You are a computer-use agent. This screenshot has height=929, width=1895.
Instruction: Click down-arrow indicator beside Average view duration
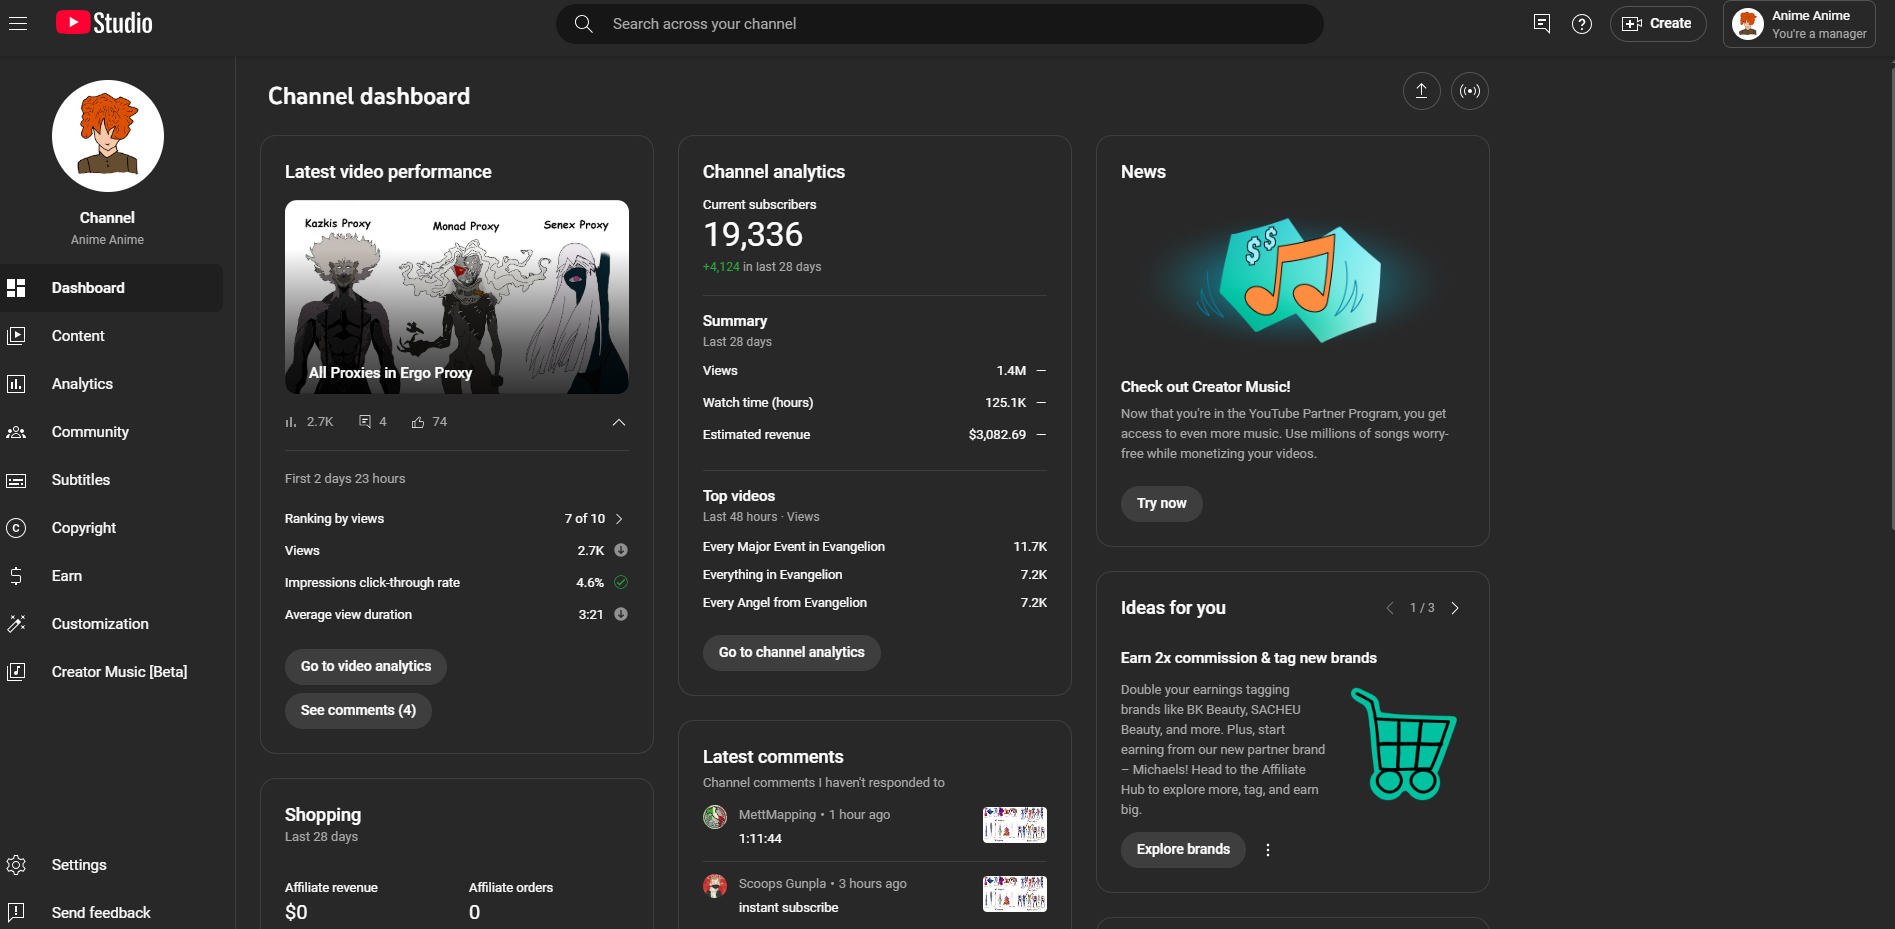pos(621,614)
